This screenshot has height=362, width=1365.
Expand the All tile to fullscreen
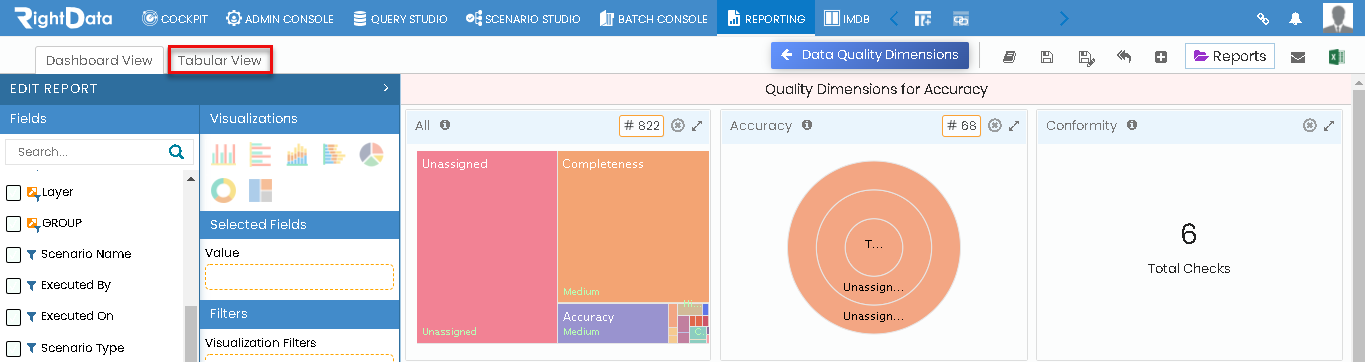click(x=697, y=126)
